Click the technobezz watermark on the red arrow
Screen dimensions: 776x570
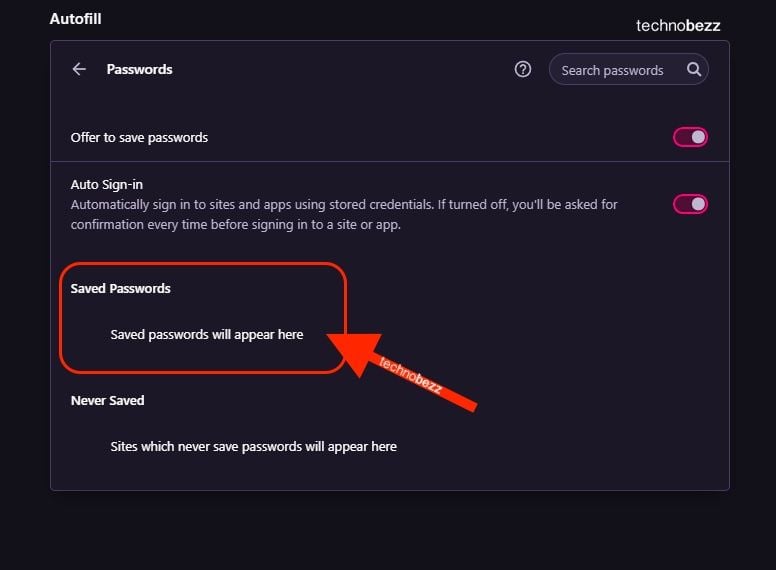(x=410, y=376)
